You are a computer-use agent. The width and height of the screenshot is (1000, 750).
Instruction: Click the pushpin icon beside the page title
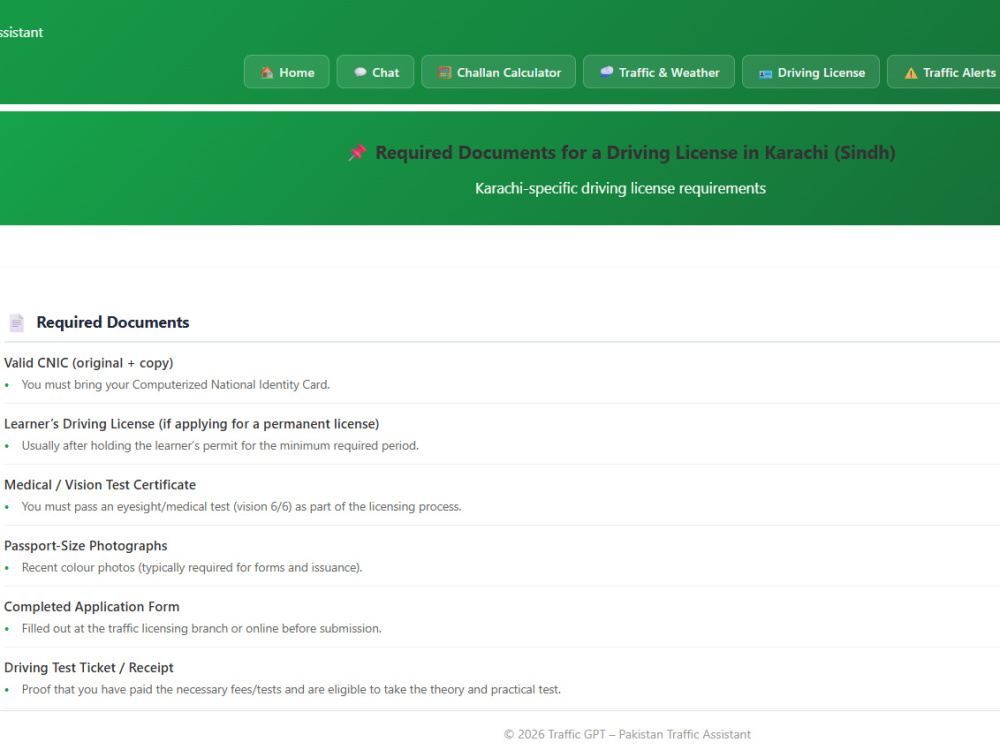coord(357,152)
